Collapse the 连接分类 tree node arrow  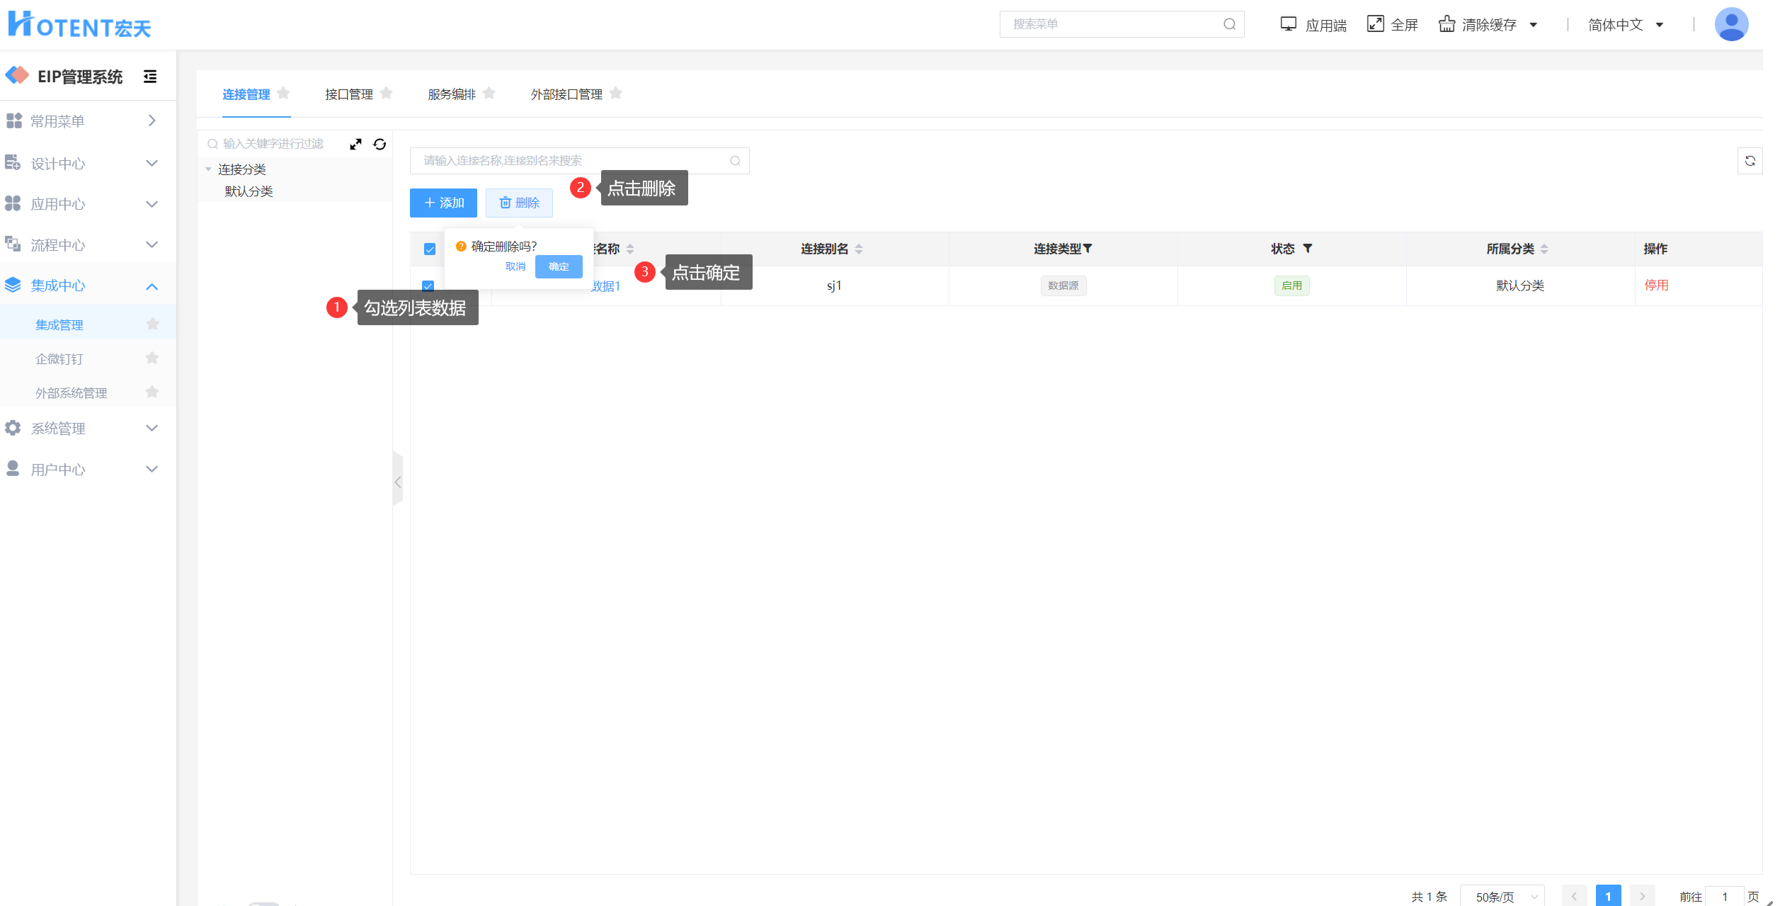click(209, 170)
